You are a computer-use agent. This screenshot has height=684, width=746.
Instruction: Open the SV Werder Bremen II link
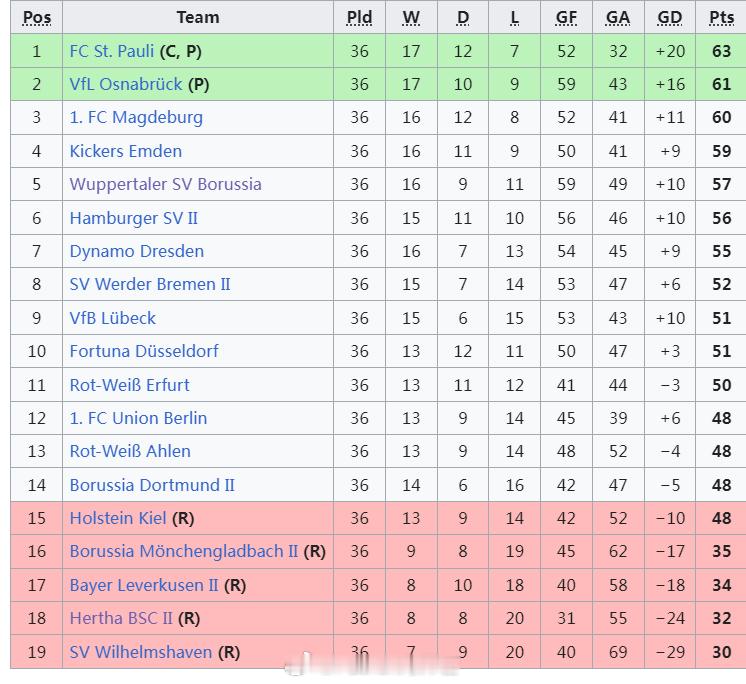[150, 284]
